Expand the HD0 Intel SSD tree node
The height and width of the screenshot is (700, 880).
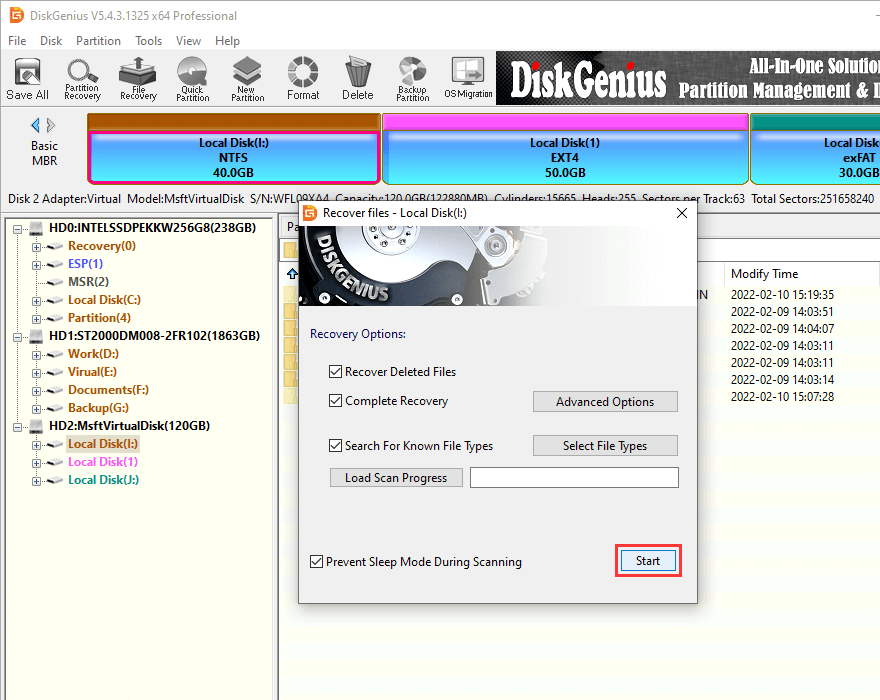pyautogui.click(x=19, y=228)
